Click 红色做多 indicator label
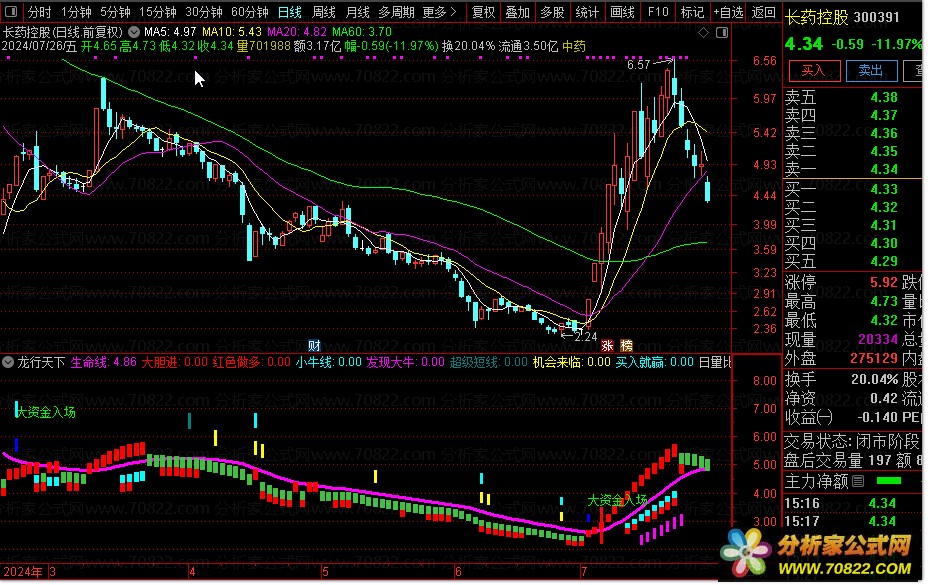928x585 pixels. 251,362
